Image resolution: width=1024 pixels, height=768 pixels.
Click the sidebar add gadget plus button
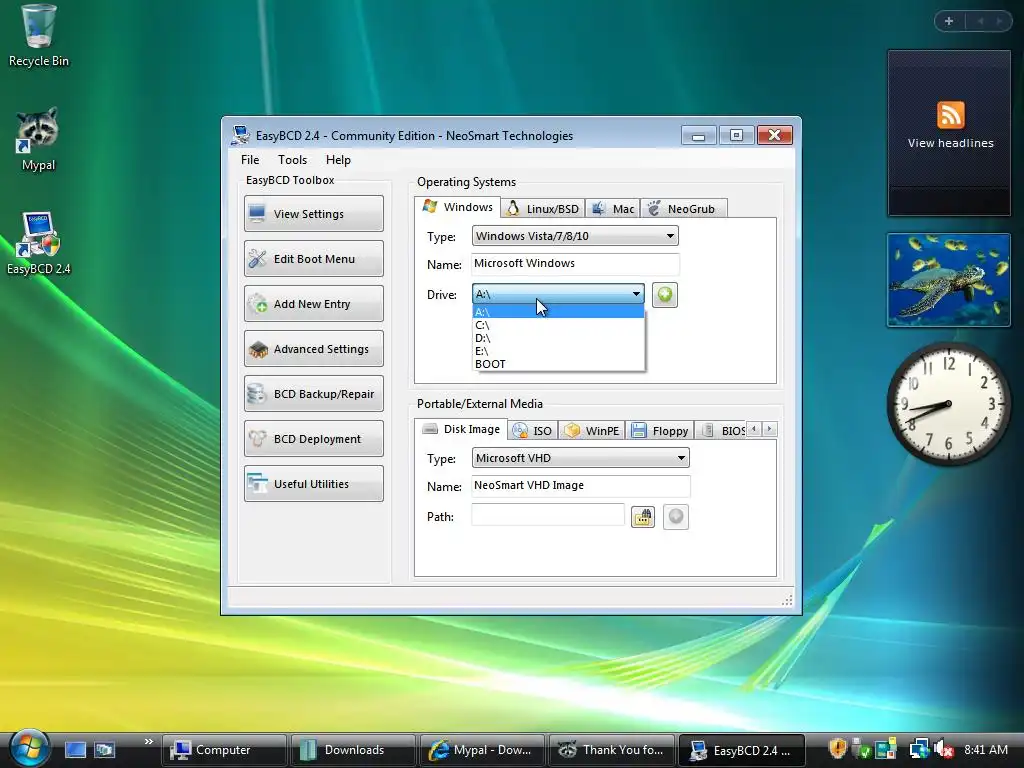(x=949, y=22)
